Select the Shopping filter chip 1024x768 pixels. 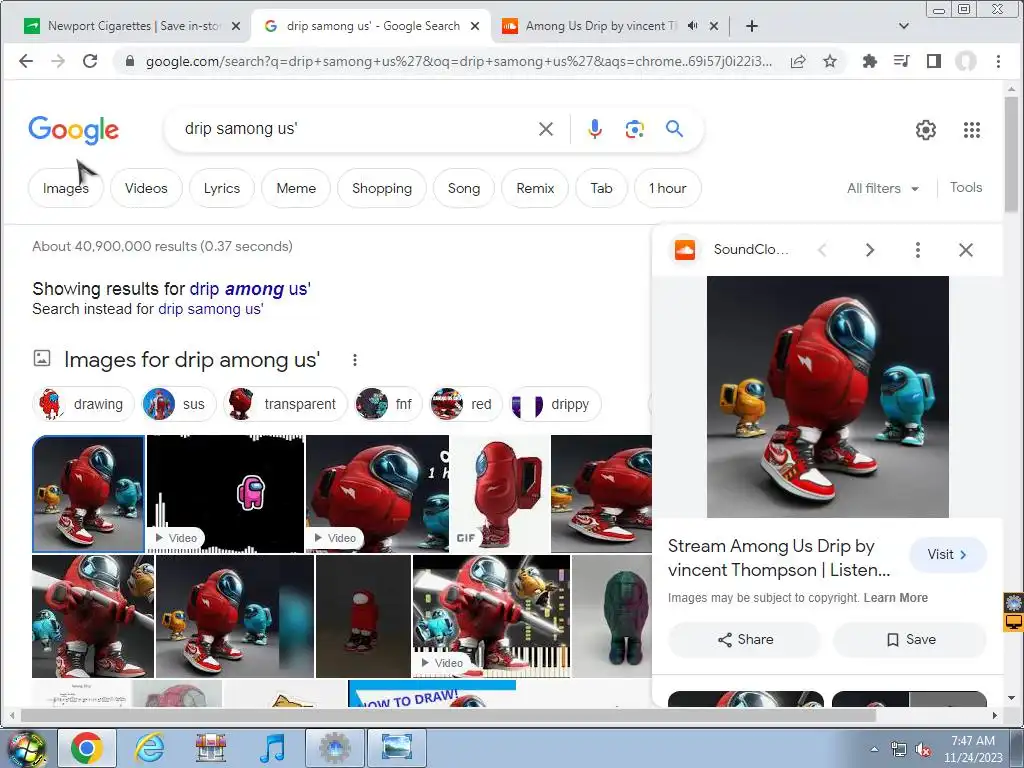coord(381,188)
